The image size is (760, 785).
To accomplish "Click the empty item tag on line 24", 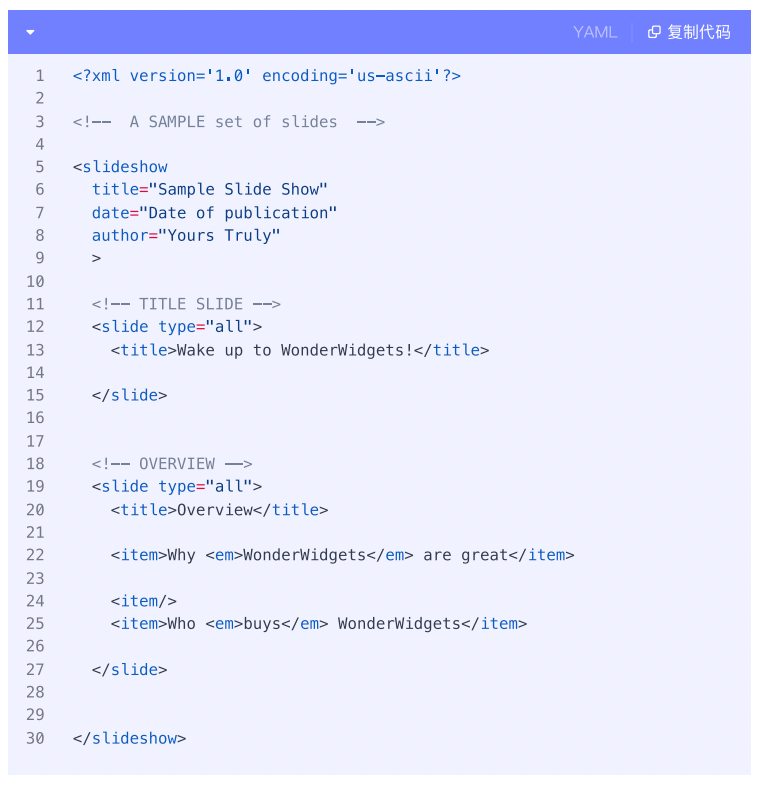I will [144, 601].
